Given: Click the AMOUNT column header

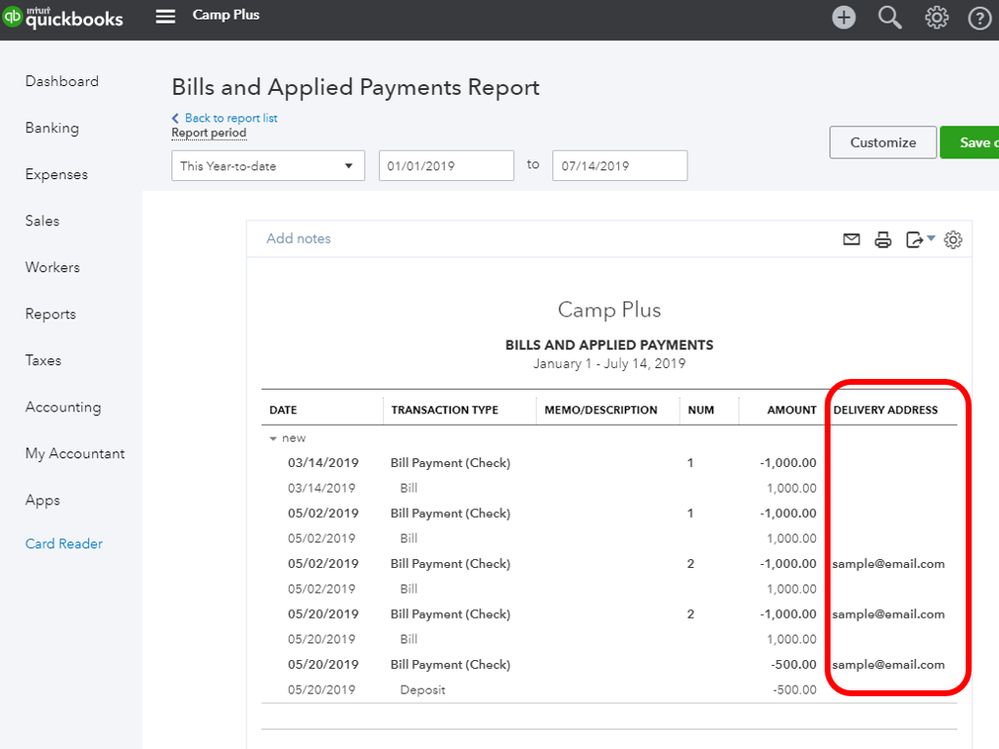Looking at the screenshot, I should point(791,410).
